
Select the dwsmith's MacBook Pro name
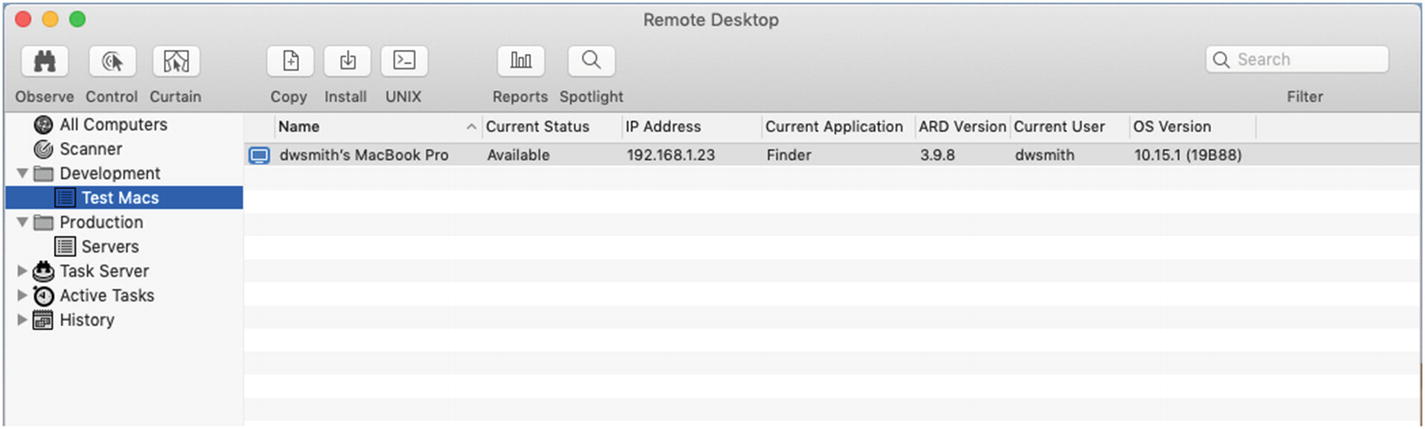tap(364, 155)
